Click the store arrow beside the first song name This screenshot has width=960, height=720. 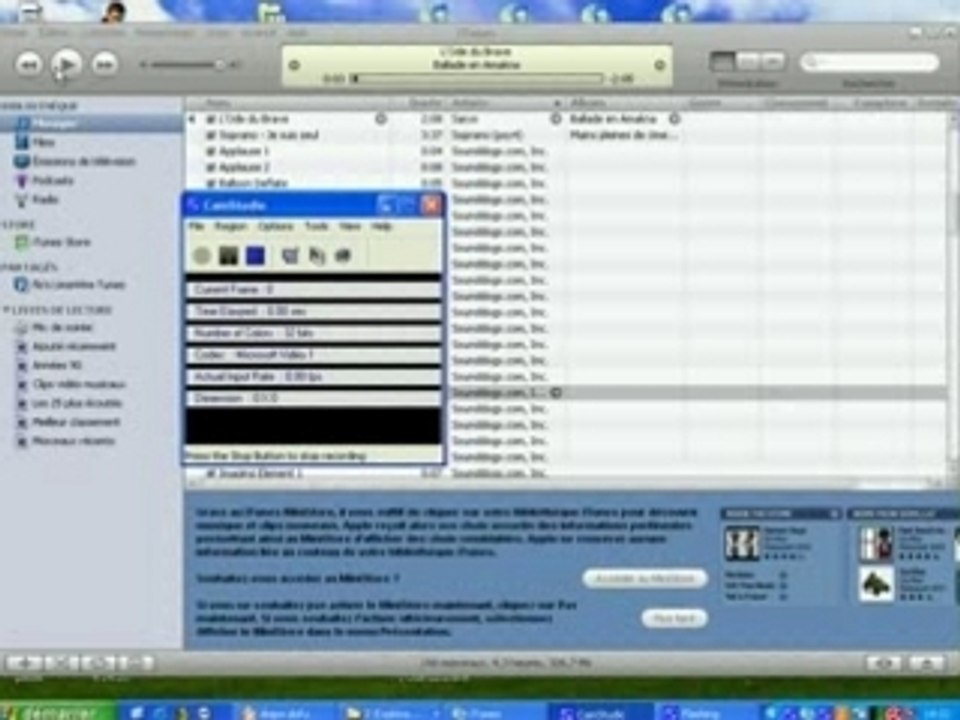(x=381, y=119)
